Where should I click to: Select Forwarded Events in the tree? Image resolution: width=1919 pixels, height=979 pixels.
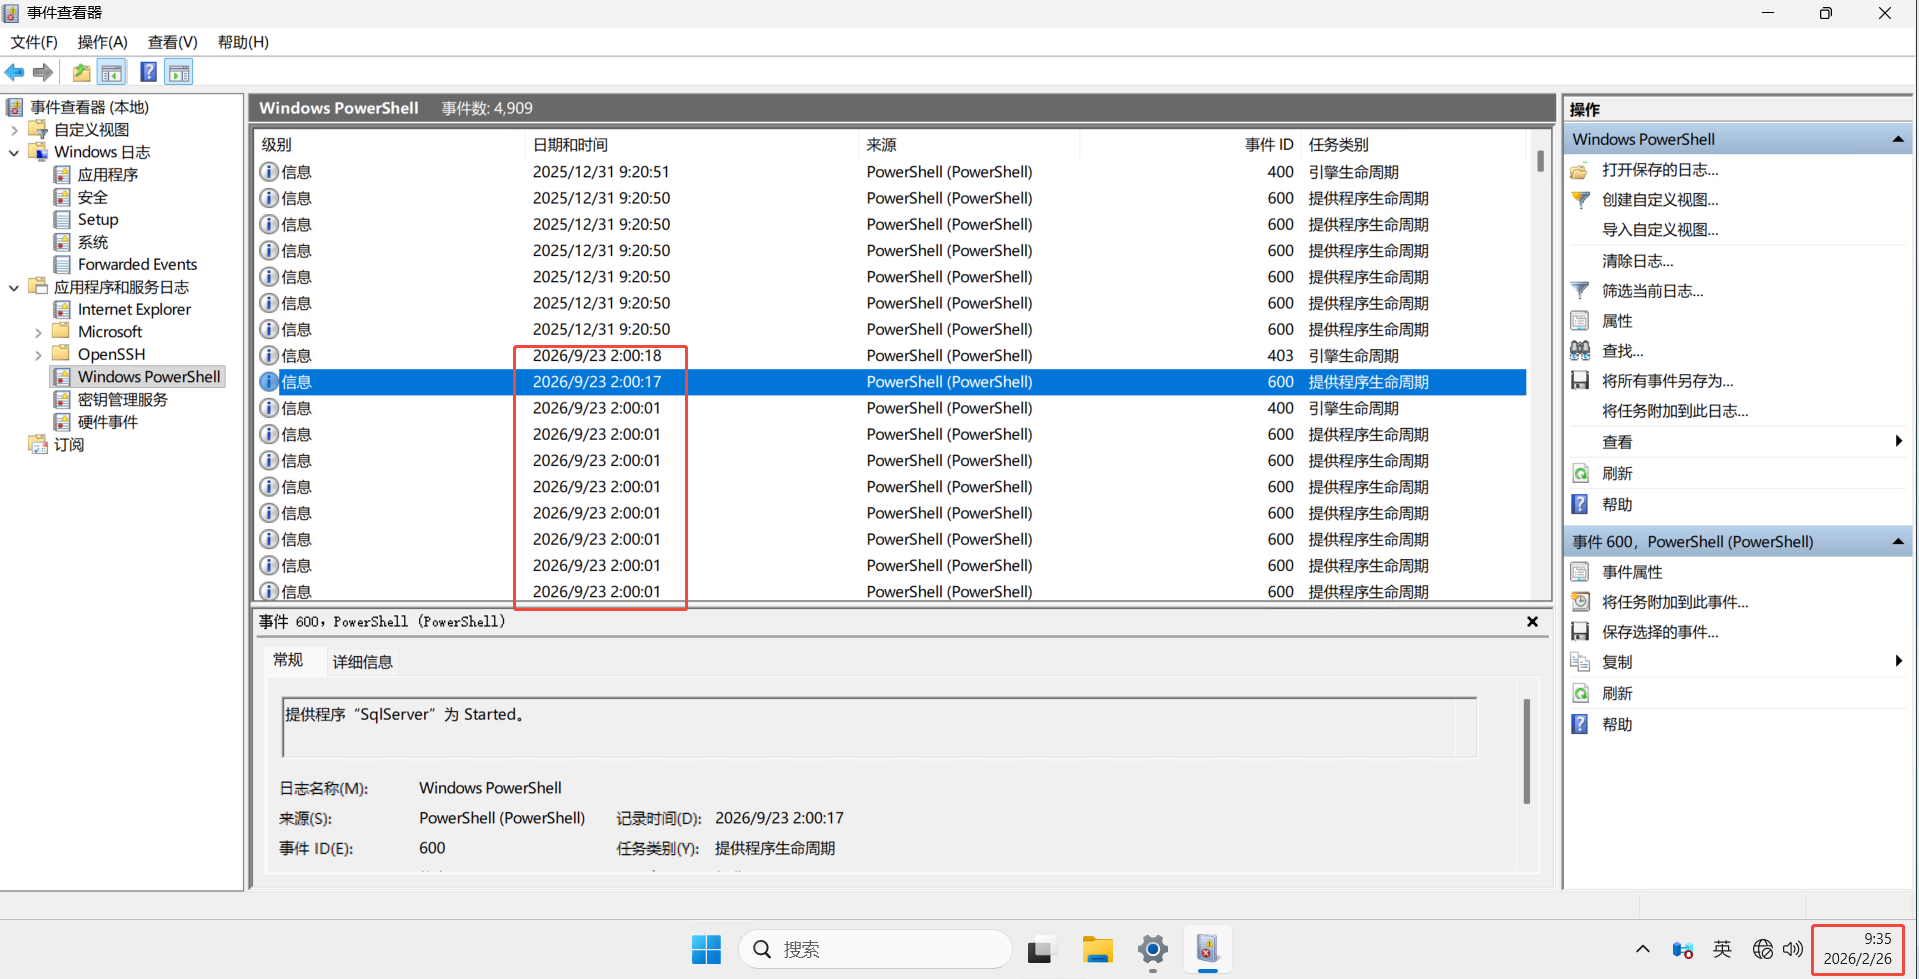(x=137, y=265)
